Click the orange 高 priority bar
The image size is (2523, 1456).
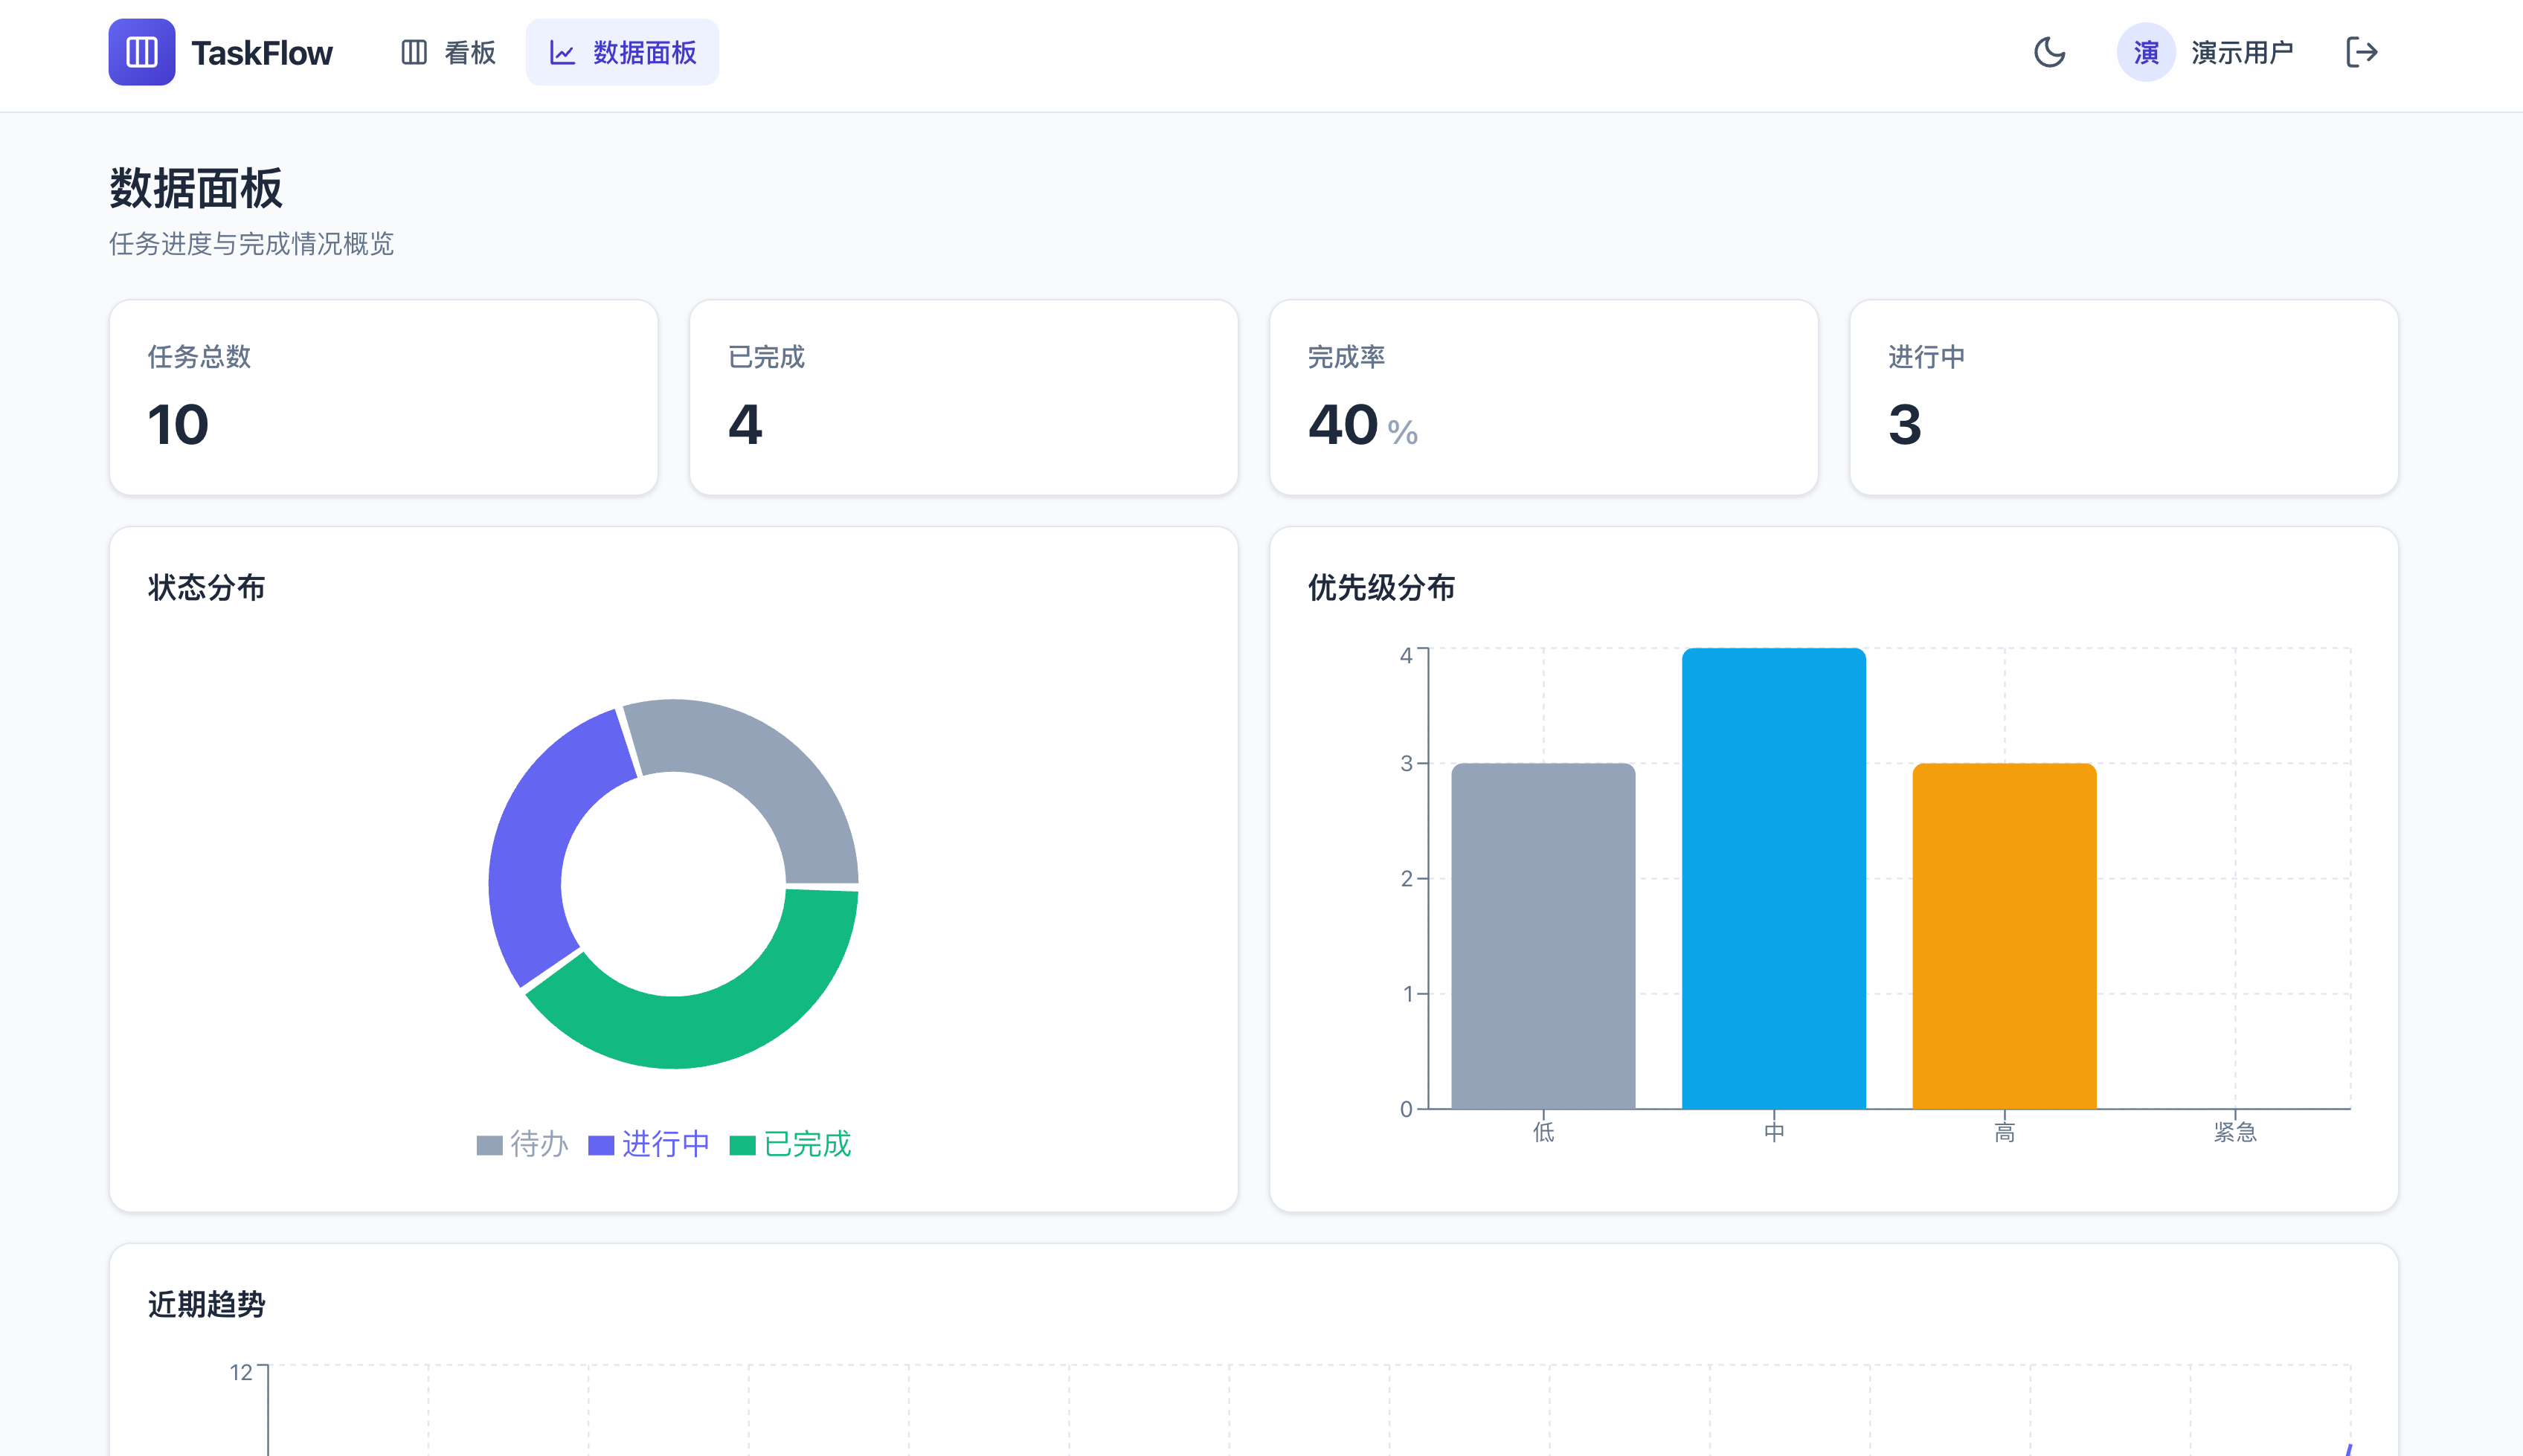(x=2004, y=936)
